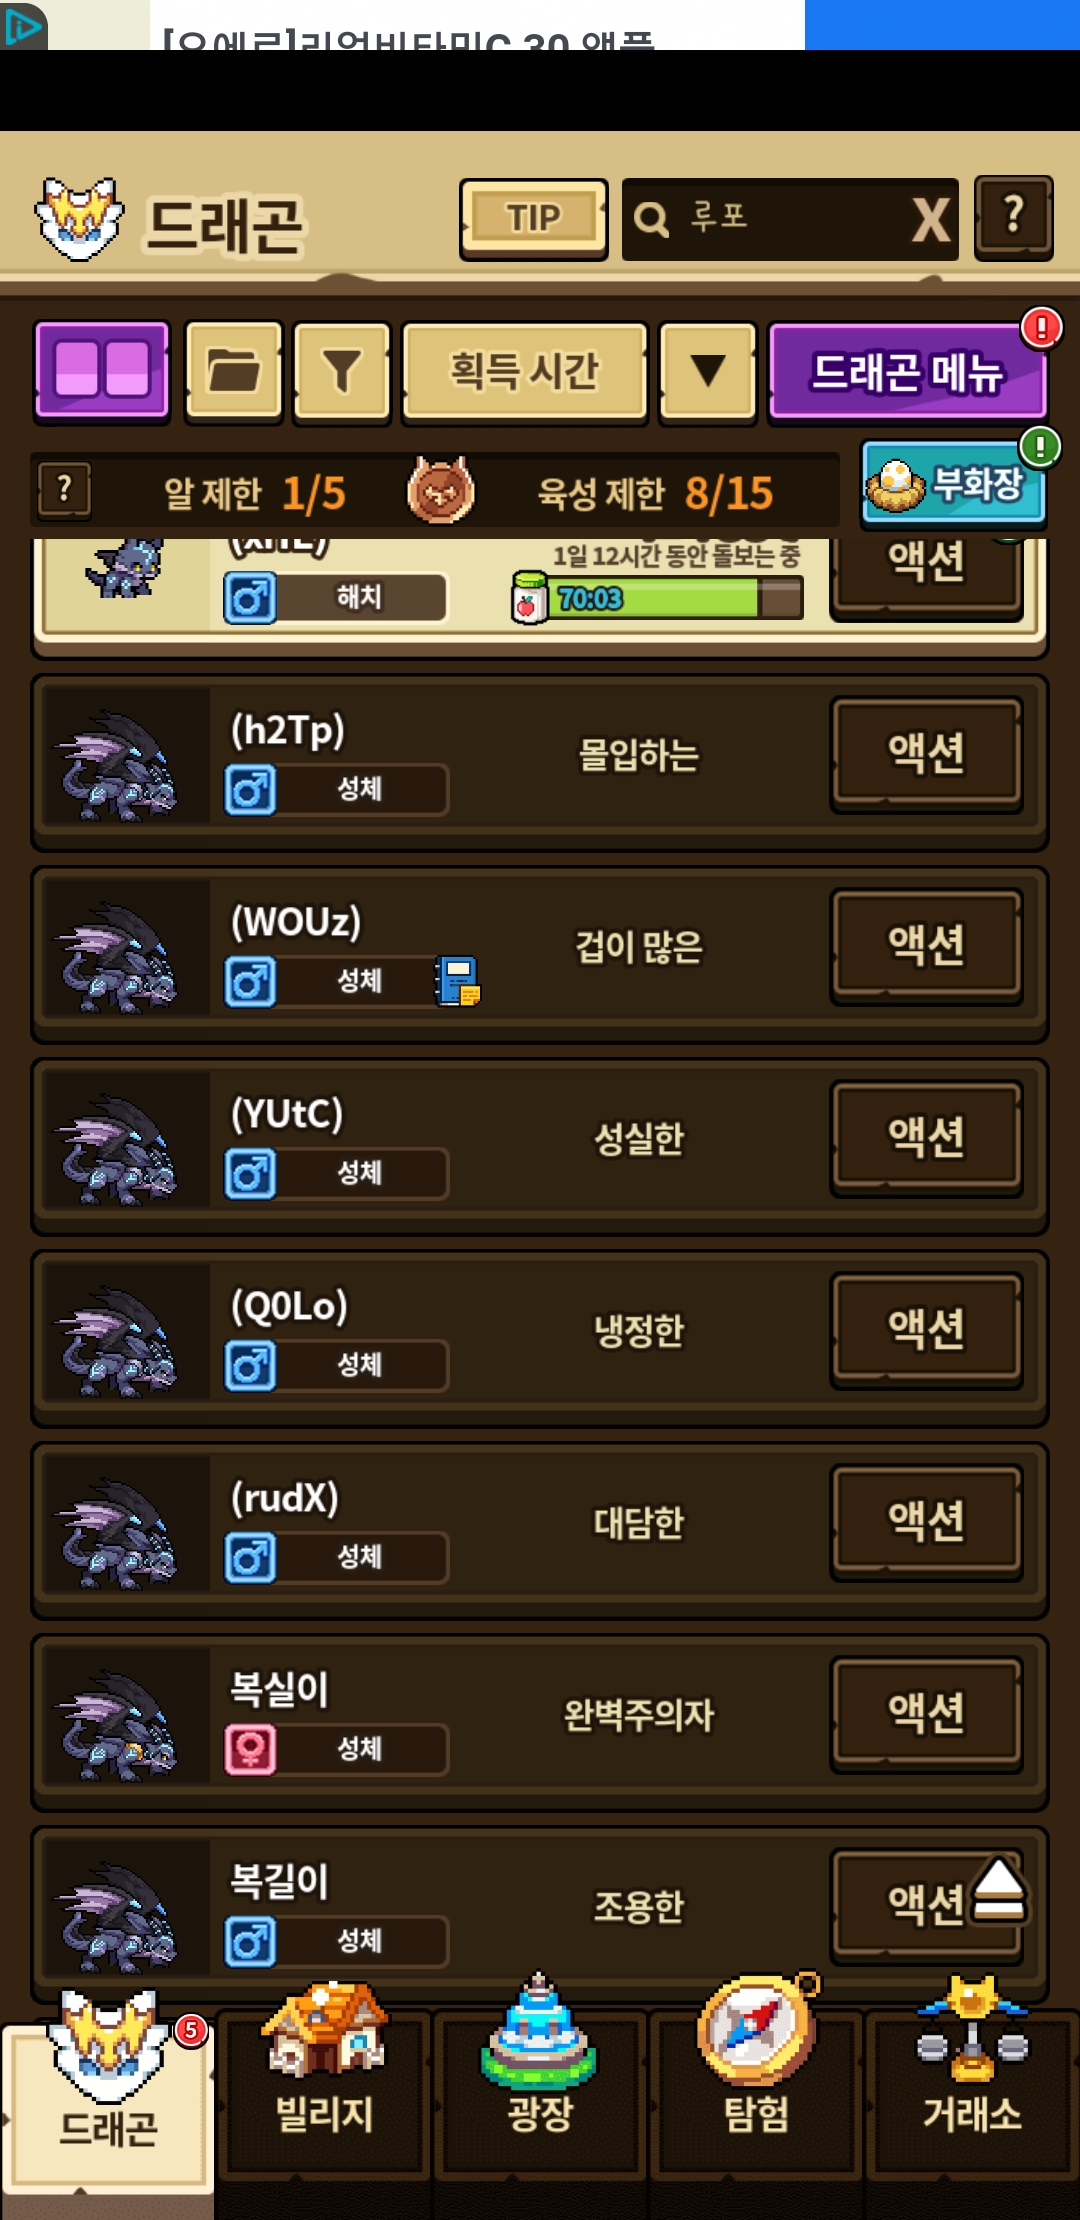Open help via the top-right question mark
The image size is (1080, 2220).
pyautogui.click(x=1013, y=217)
